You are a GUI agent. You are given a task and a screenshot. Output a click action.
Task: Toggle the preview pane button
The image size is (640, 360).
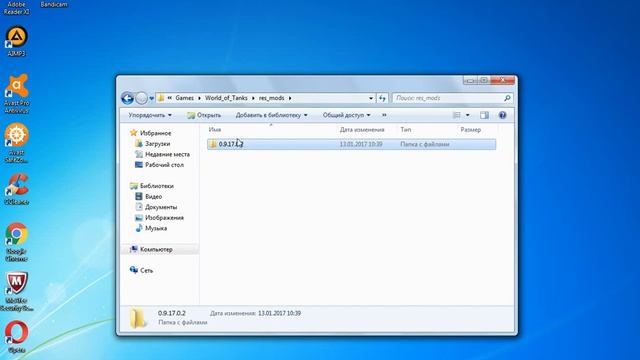484,115
